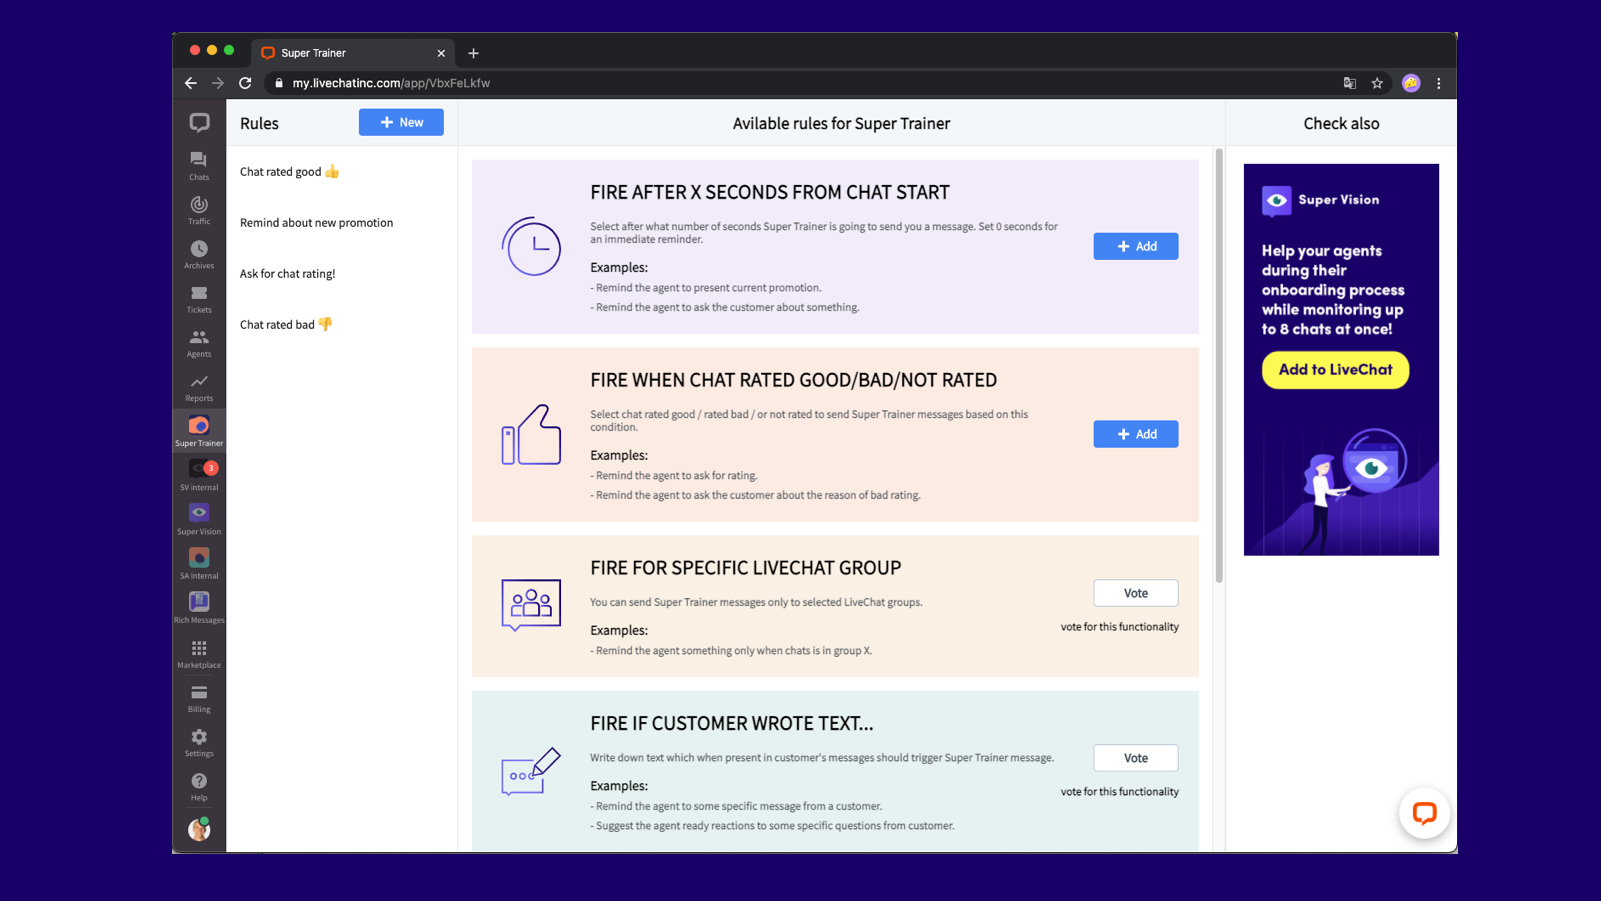Screen dimensions: 1601x901
Task: Open the LiveChat logo icon in the sidebar
Action: [x=199, y=123]
